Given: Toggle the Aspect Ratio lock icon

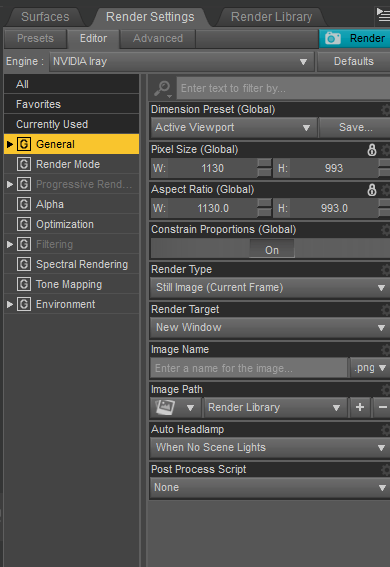Looking at the screenshot, I should point(372,190).
